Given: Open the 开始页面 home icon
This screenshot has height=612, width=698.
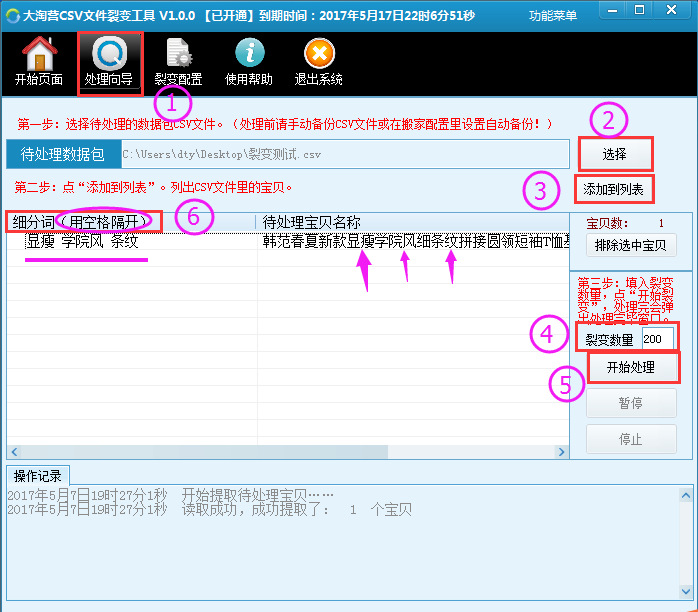Looking at the screenshot, I should 39,61.
